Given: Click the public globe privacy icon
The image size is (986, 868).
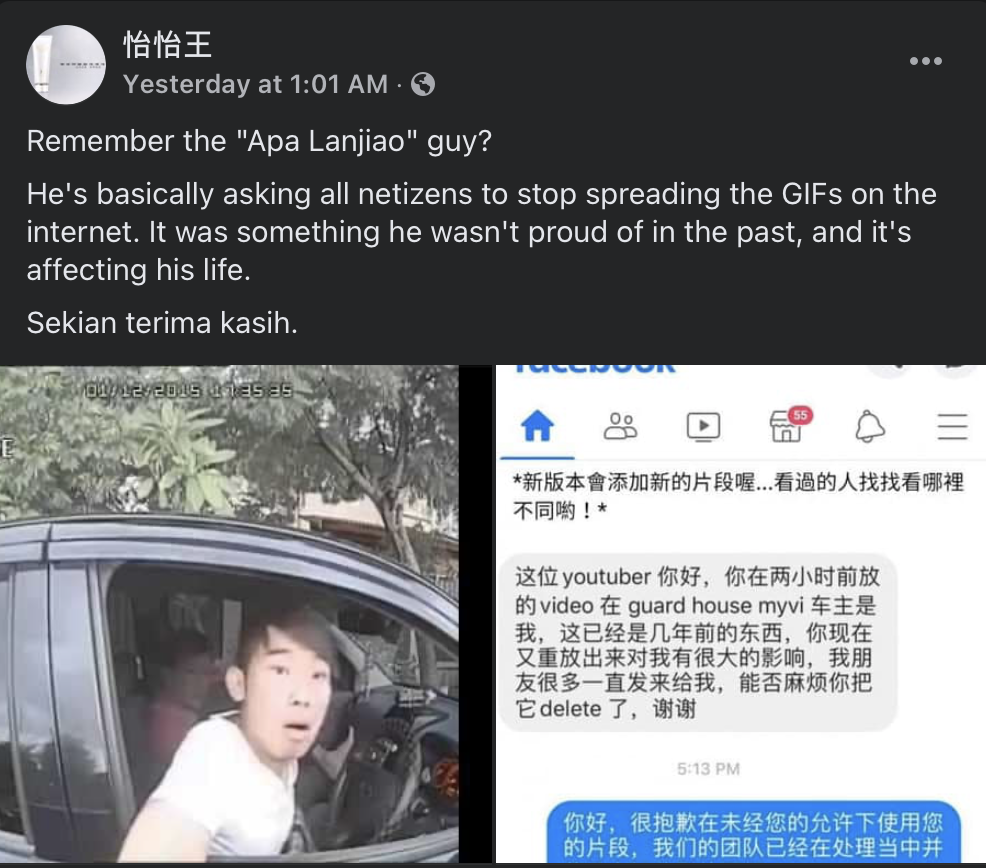Looking at the screenshot, I should click(x=423, y=84).
